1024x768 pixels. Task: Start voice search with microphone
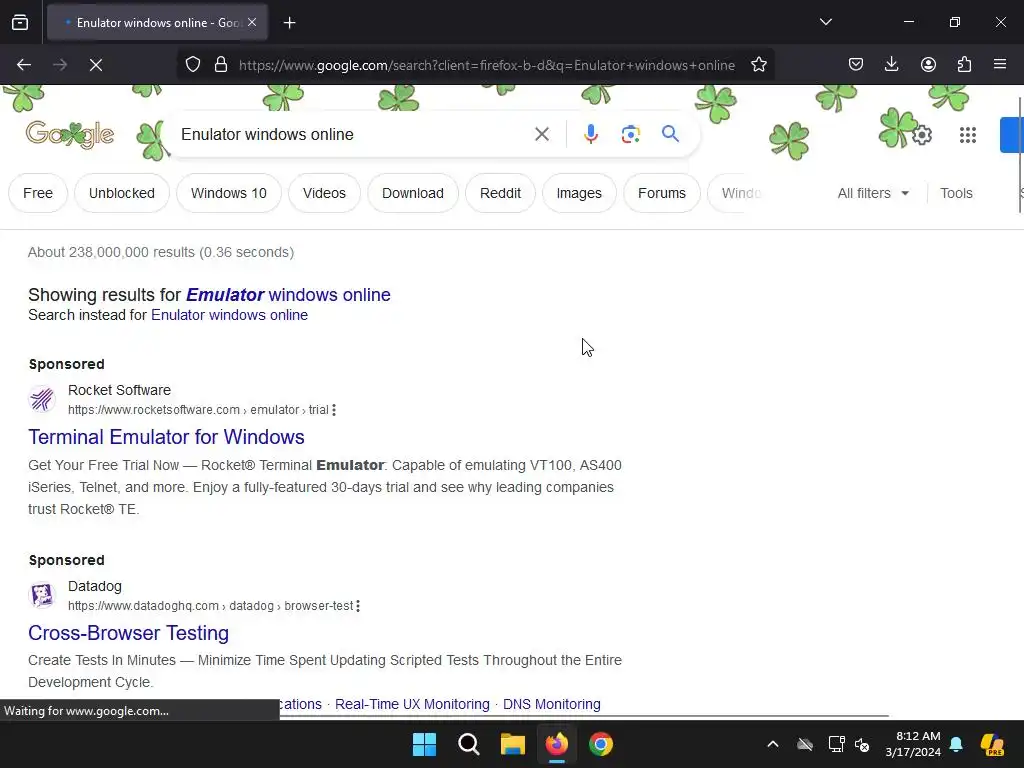(590, 134)
